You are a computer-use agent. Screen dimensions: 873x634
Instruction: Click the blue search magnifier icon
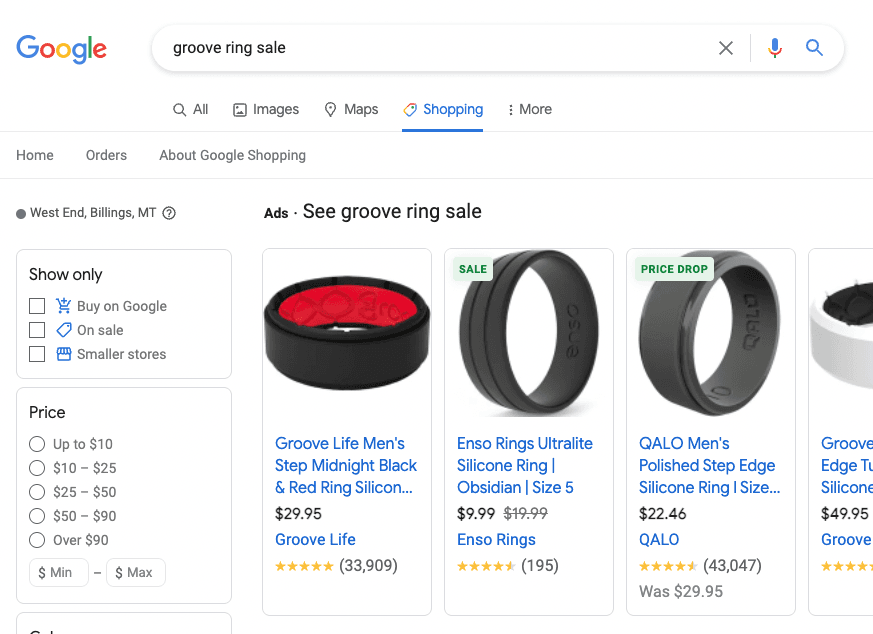(813, 47)
